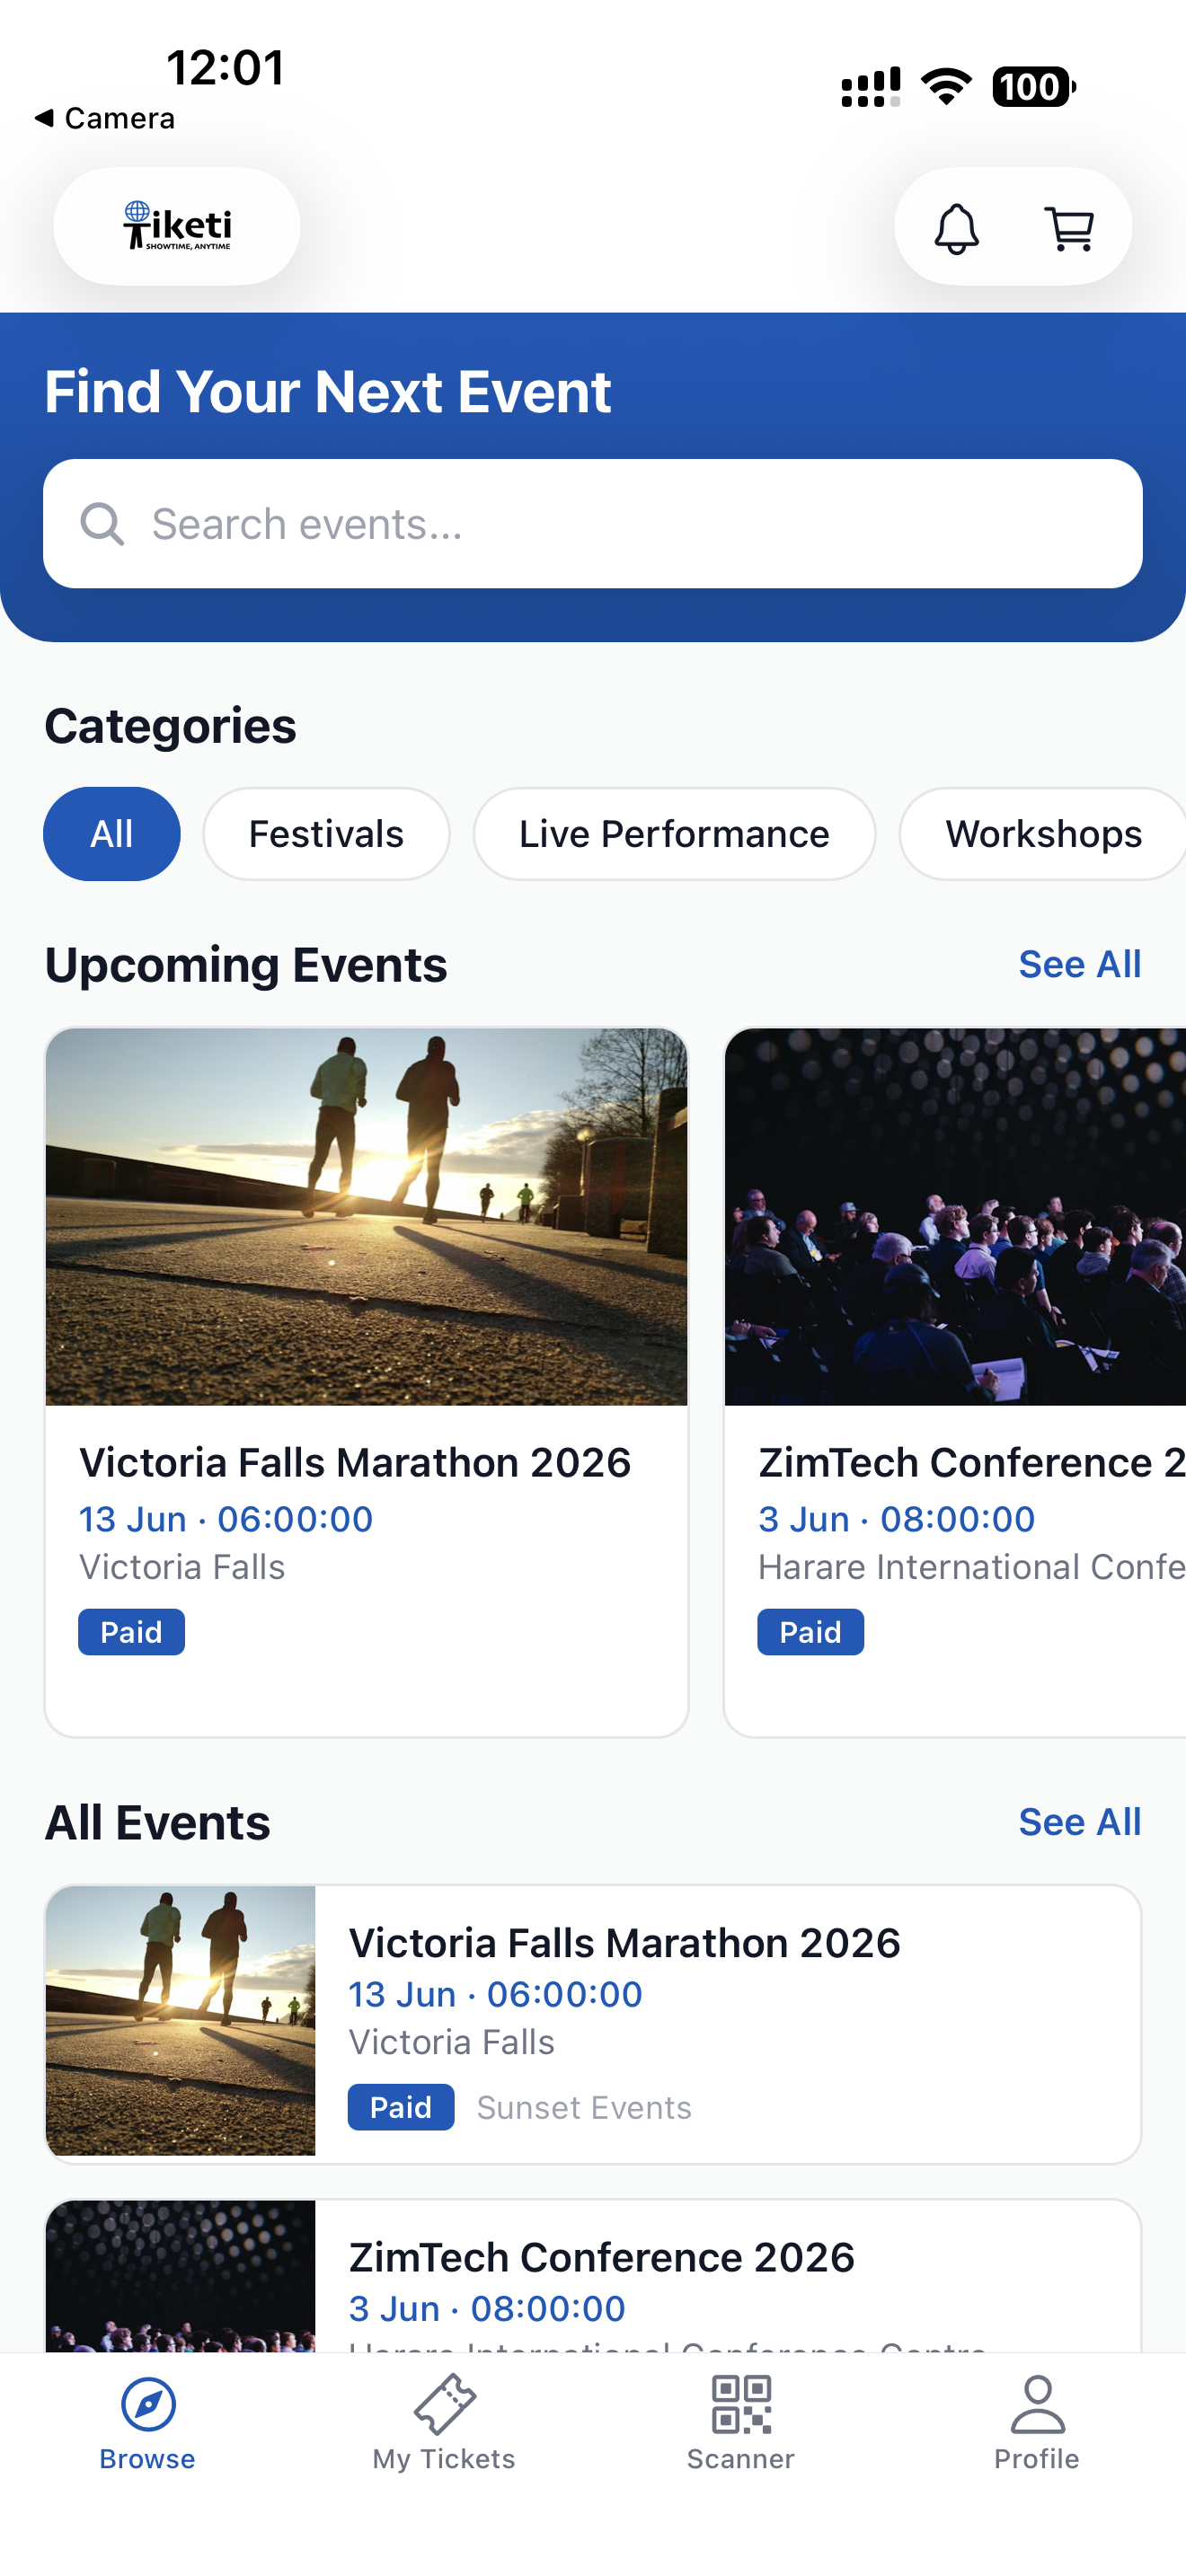See all Upcoming Events

tap(1079, 964)
